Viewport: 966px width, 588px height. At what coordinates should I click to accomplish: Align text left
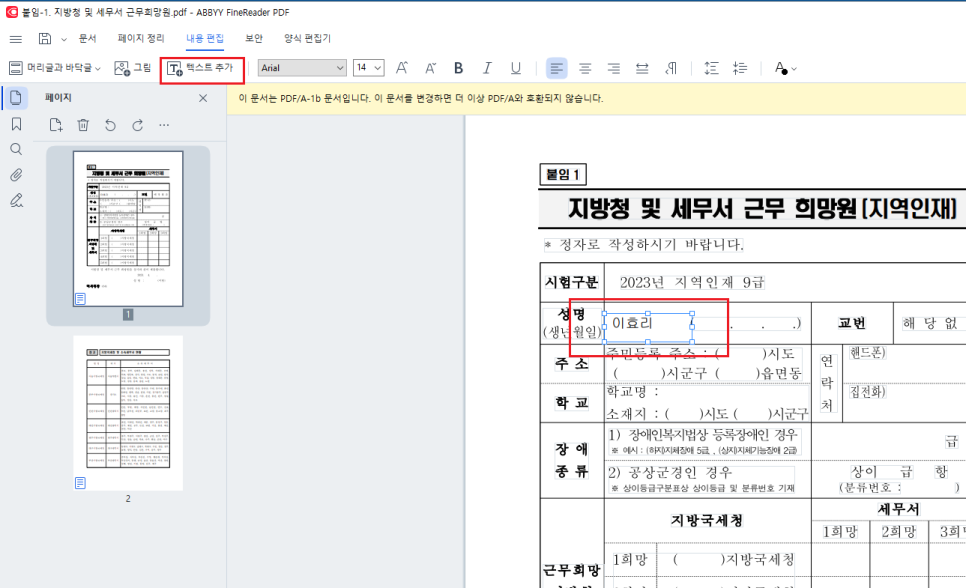tap(556, 68)
